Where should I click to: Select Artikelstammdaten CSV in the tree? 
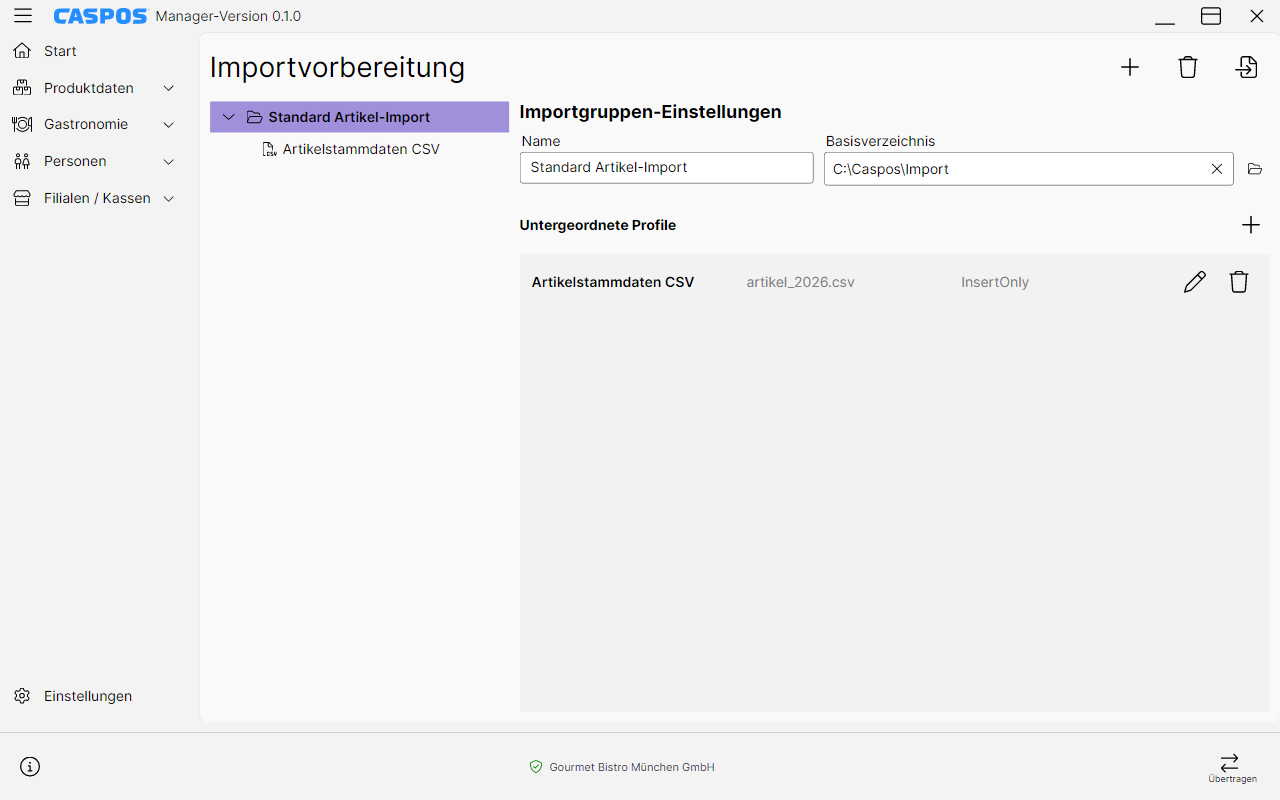pyautogui.click(x=359, y=150)
